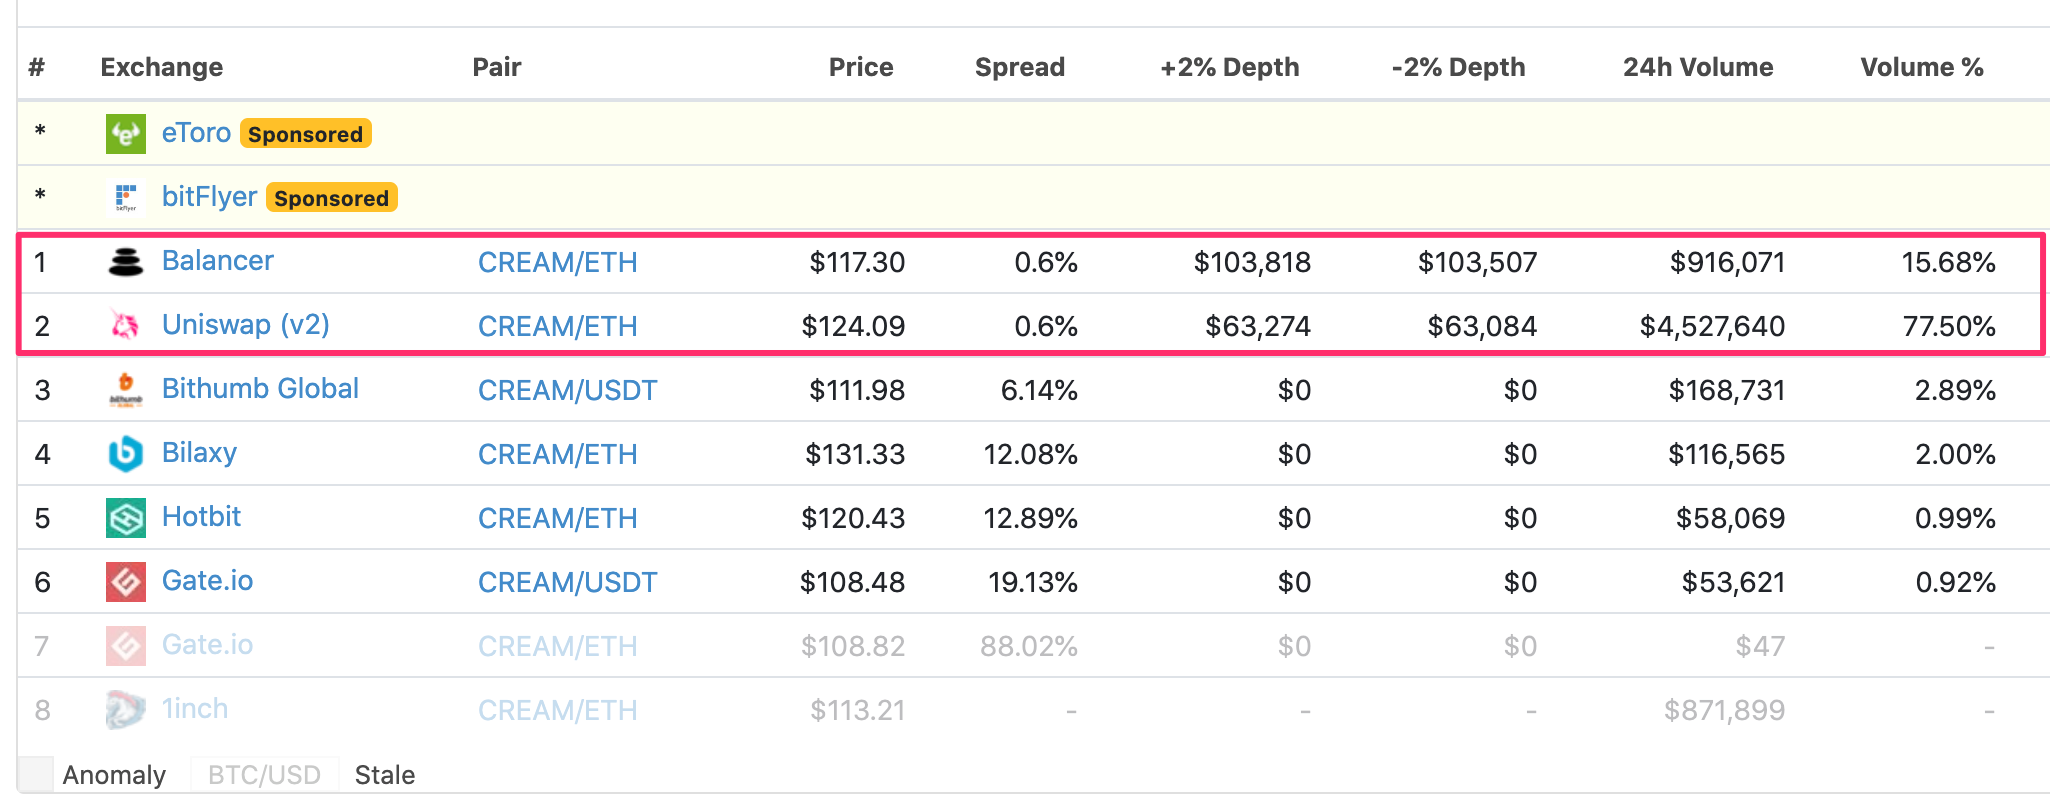This screenshot has height=810, width=2050.
Task: Click the Hotbit logo icon
Action: (126, 517)
